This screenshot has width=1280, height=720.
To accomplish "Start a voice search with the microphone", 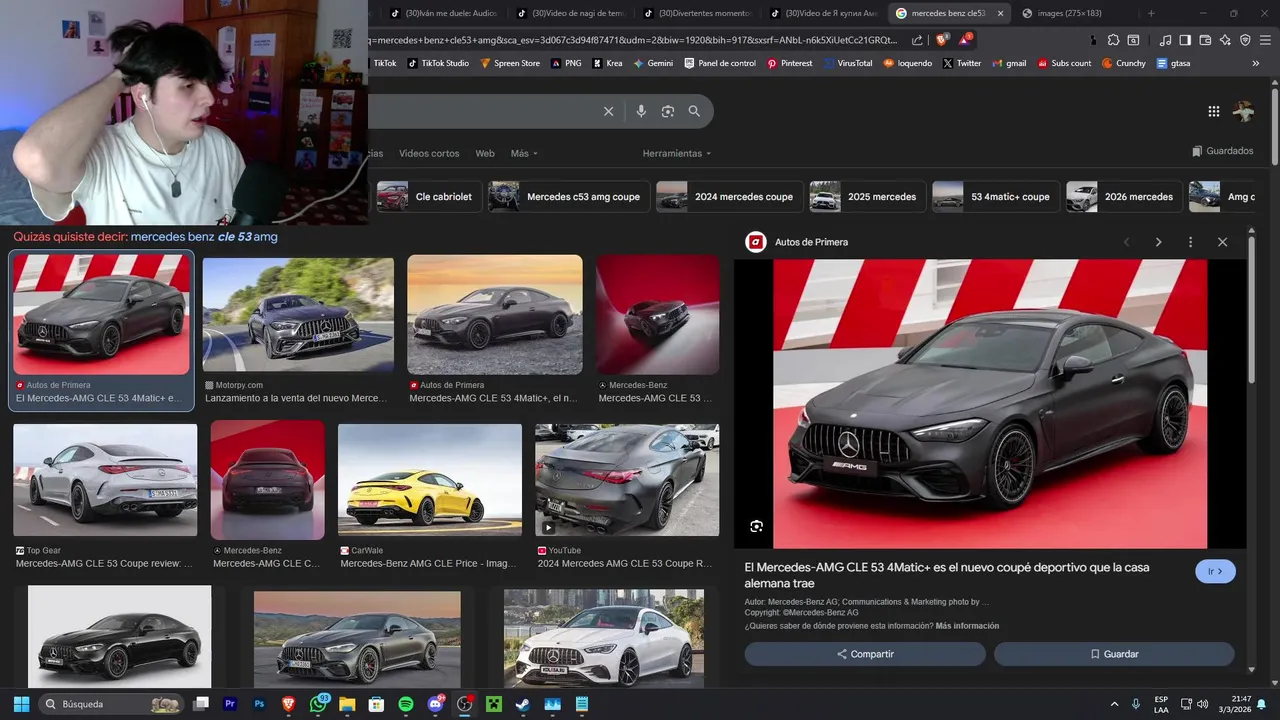I will tap(641, 111).
